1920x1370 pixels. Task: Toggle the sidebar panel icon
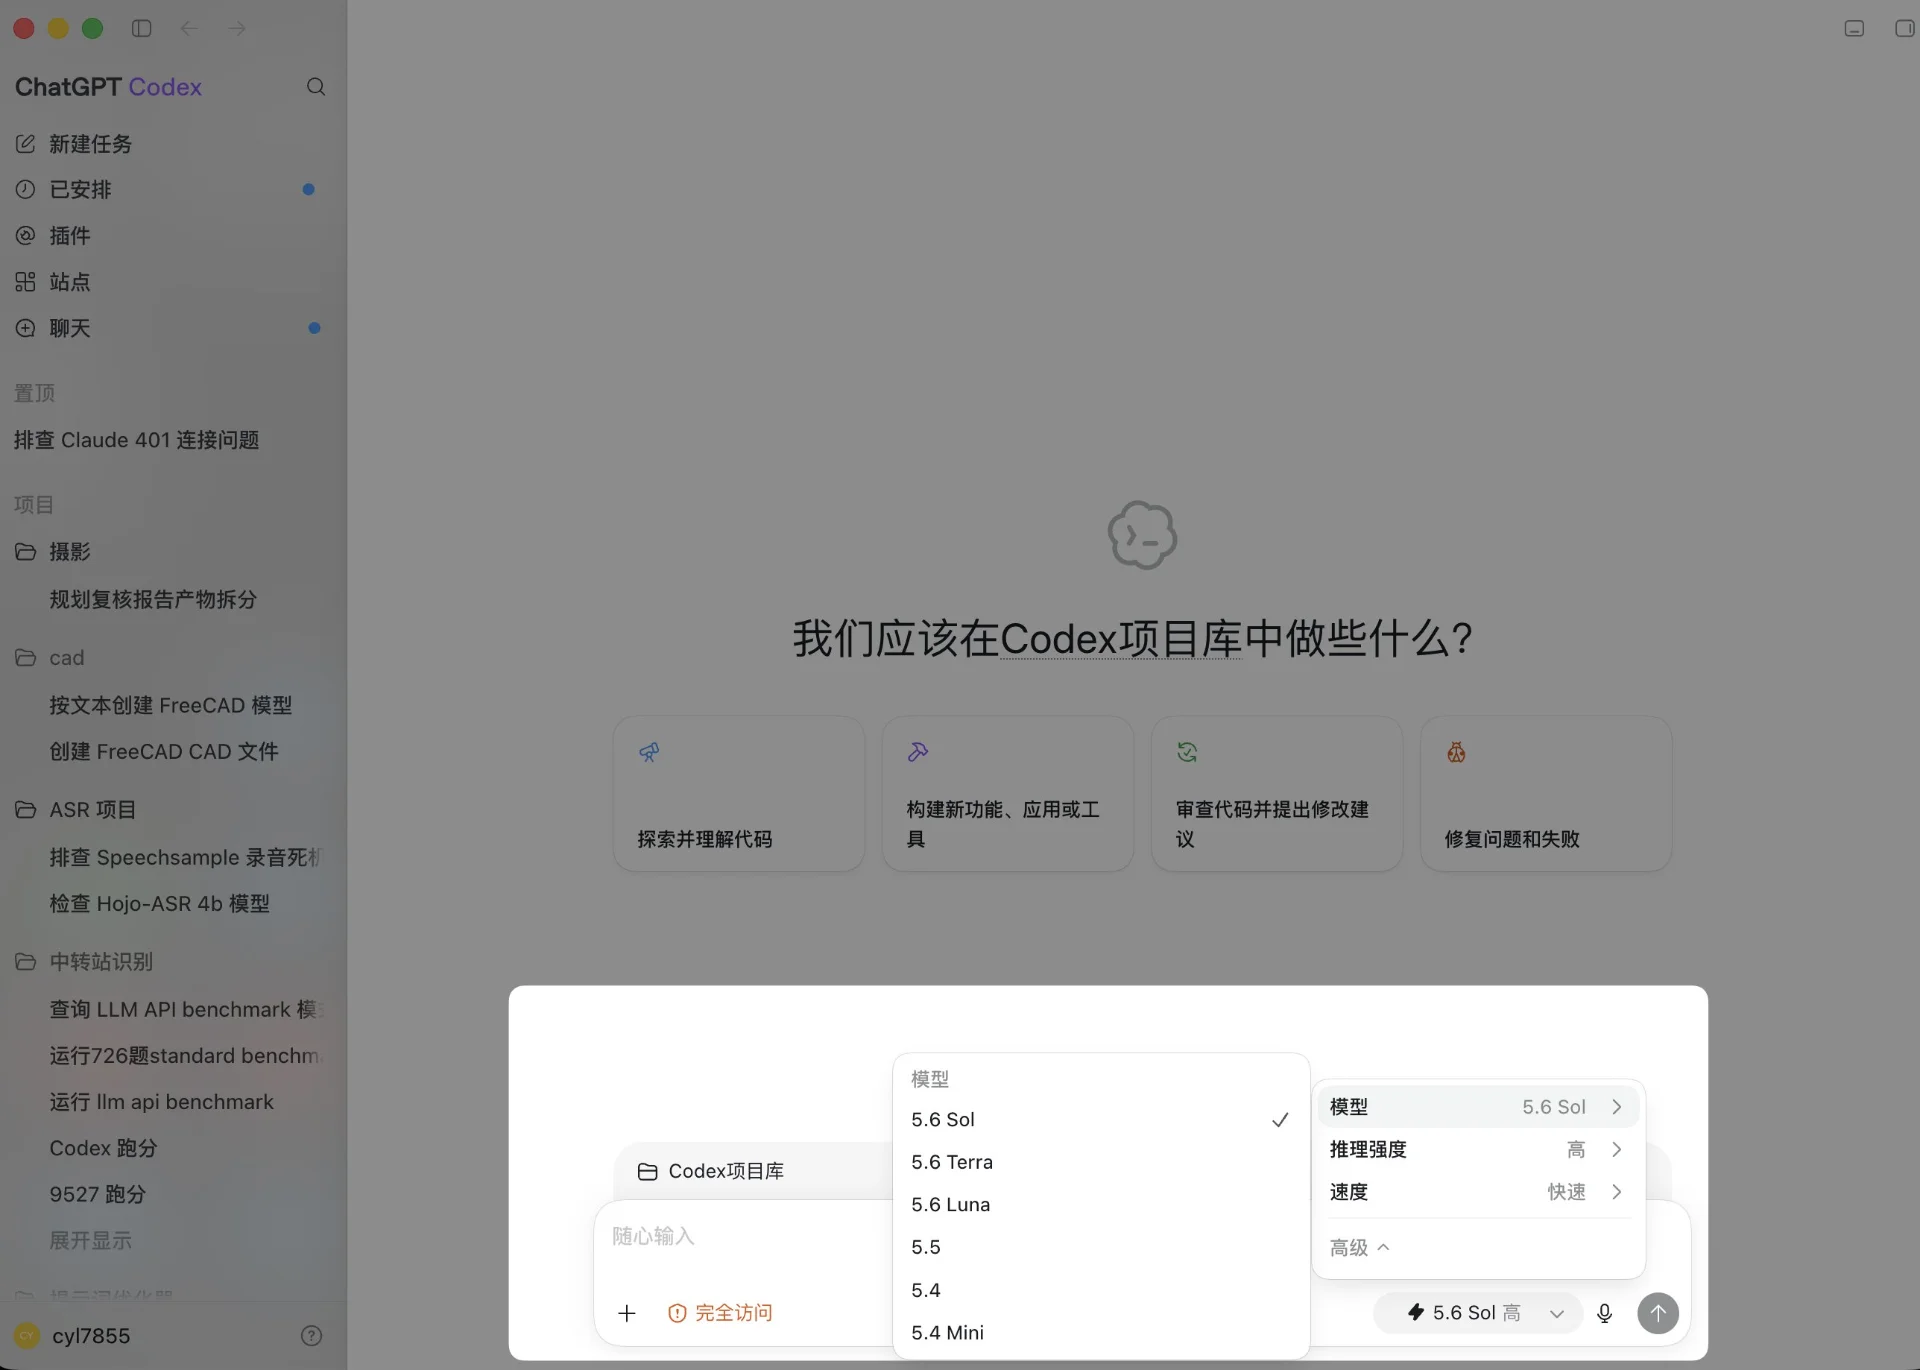point(141,28)
